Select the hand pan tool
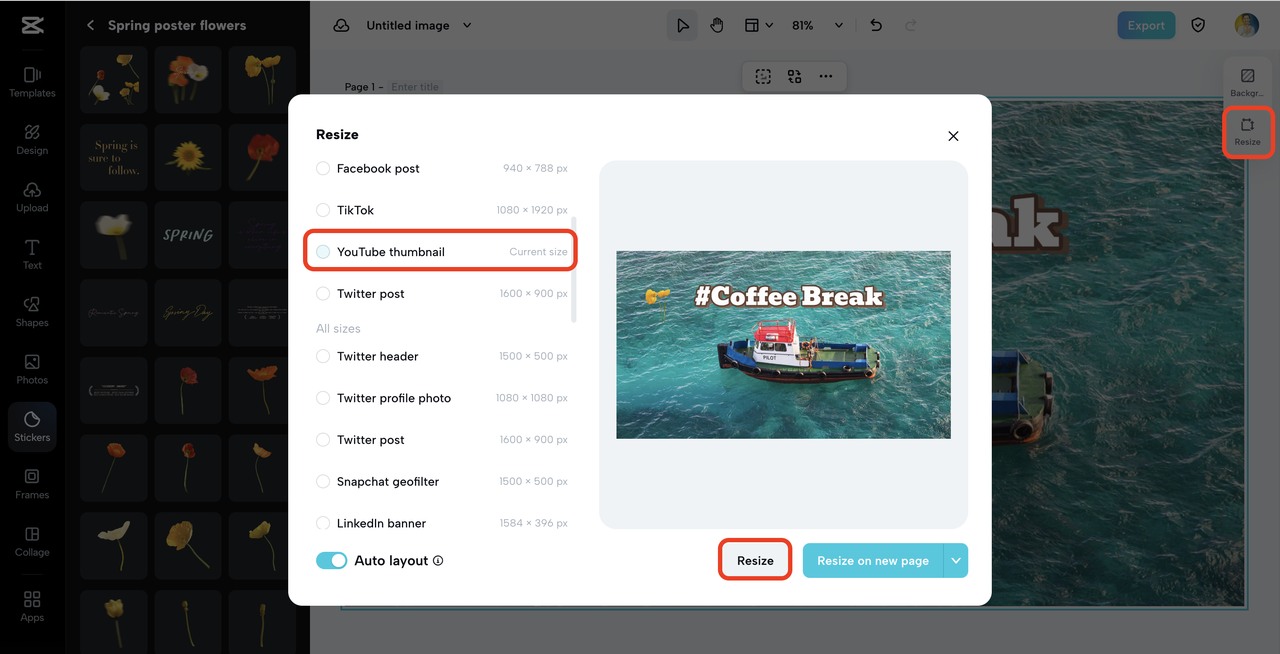The height and width of the screenshot is (654, 1280). [x=717, y=25]
